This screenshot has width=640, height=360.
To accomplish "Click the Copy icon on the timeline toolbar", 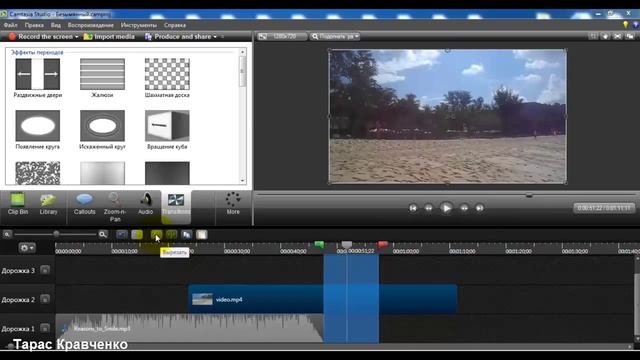I will tap(187, 235).
